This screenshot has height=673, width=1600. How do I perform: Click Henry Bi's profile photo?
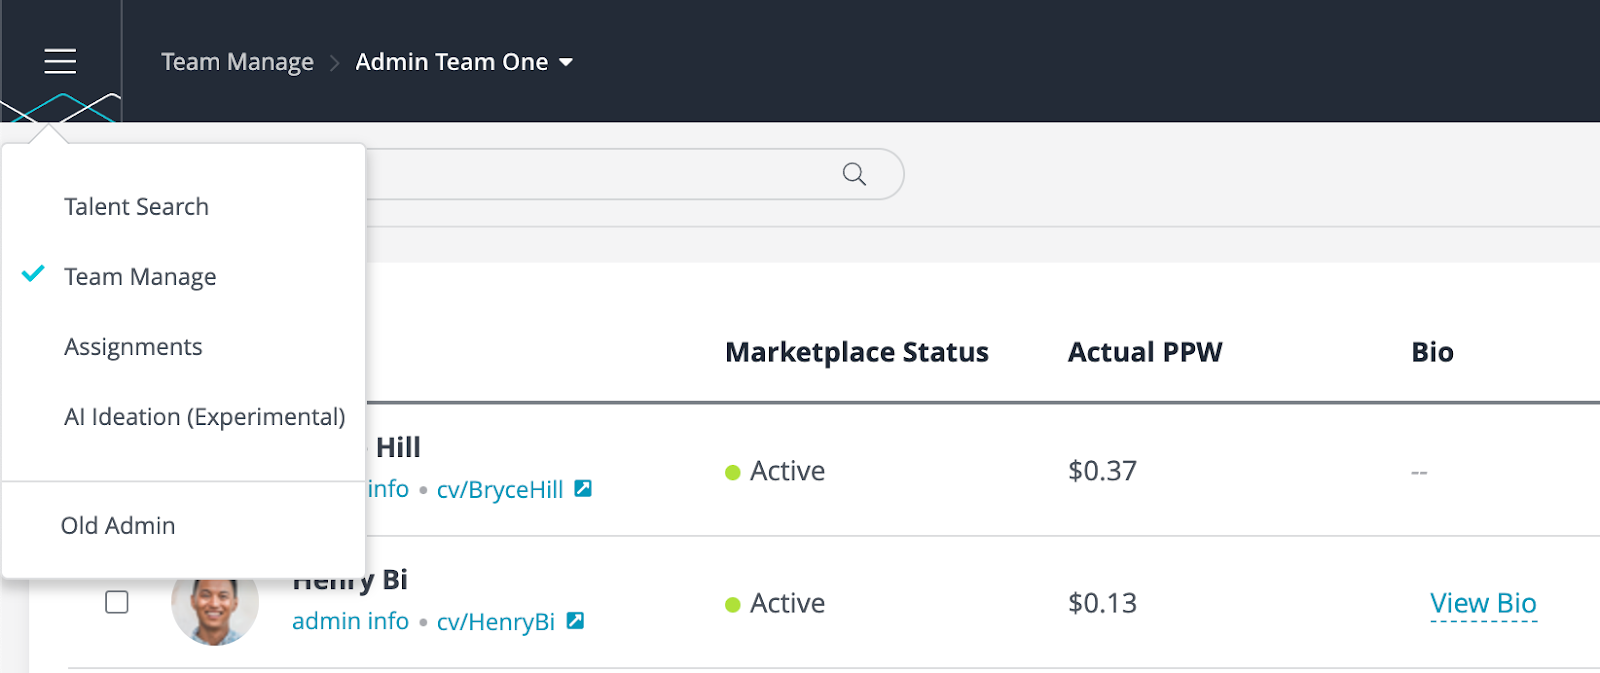[x=215, y=609]
